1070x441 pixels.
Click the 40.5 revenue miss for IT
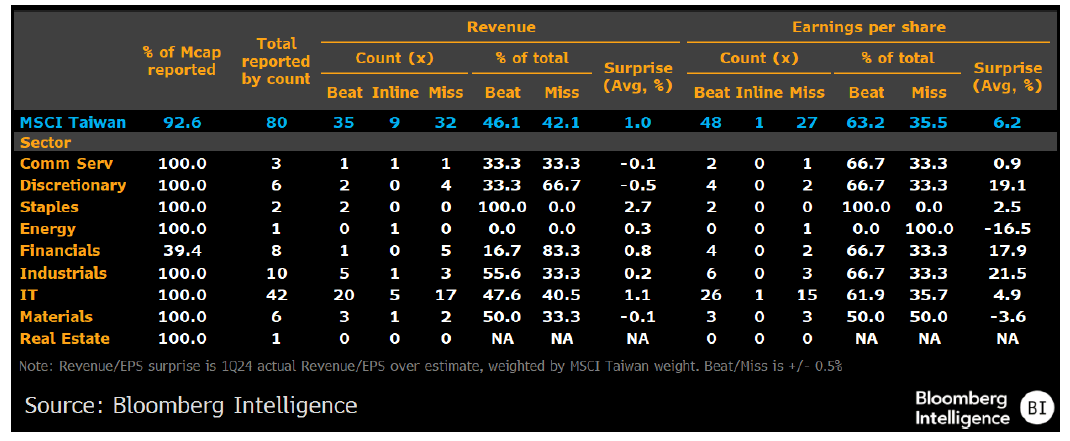click(562, 295)
